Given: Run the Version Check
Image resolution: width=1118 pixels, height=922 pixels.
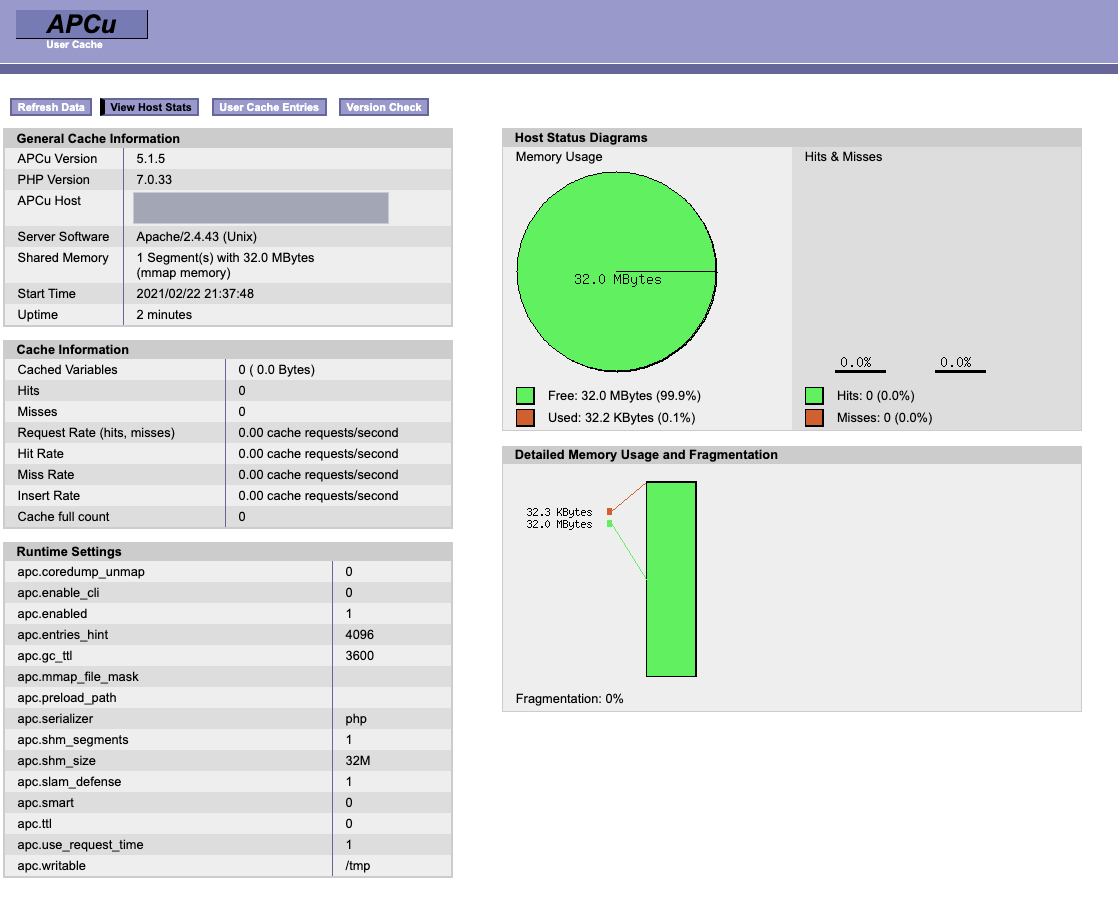Looking at the screenshot, I should pyautogui.click(x=383, y=107).
